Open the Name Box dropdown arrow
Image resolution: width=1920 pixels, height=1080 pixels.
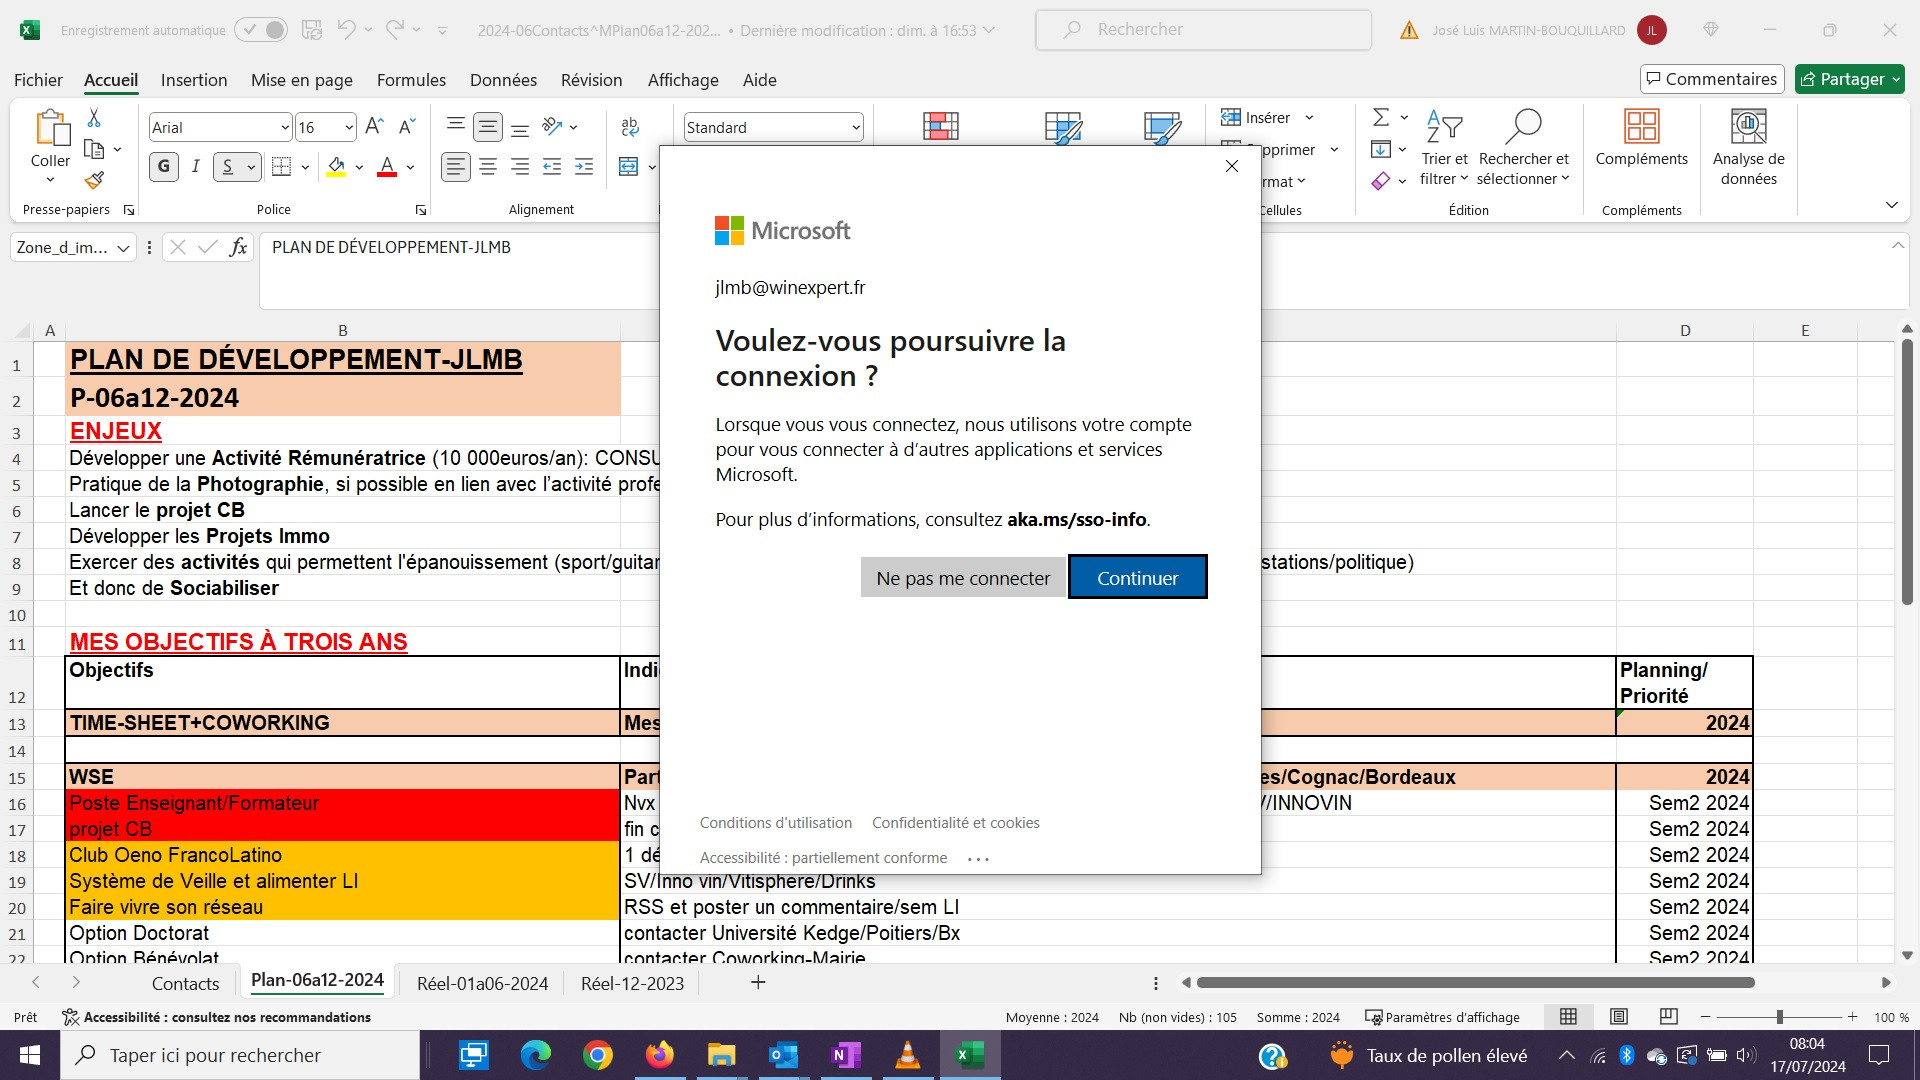pos(123,248)
